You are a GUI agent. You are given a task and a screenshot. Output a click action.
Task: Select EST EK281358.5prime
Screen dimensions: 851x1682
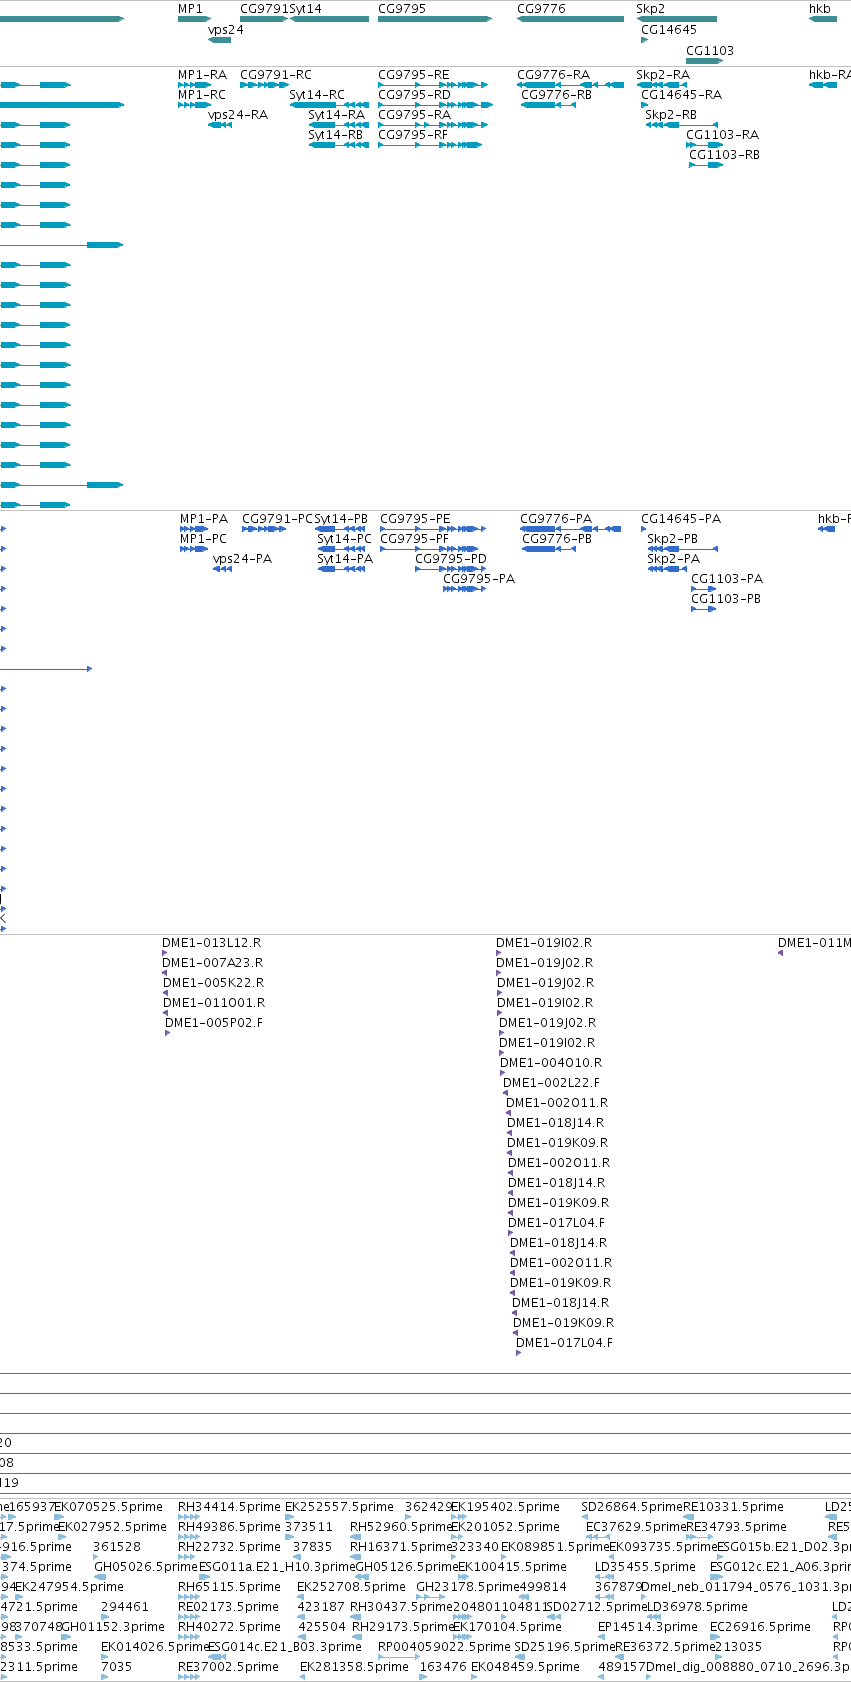coord(354,1667)
